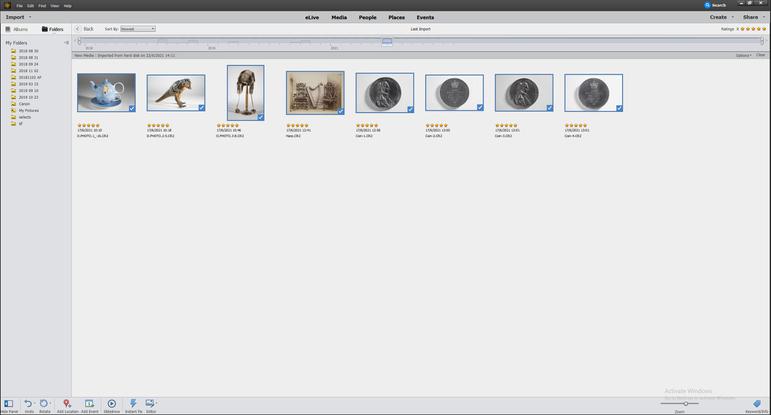Click the Rotate icon
The image size is (771, 415).
[44, 404]
